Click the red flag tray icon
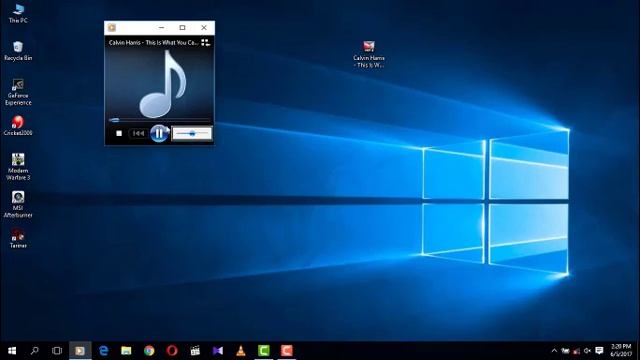This screenshot has height=360, width=640. click(x=576, y=351)
